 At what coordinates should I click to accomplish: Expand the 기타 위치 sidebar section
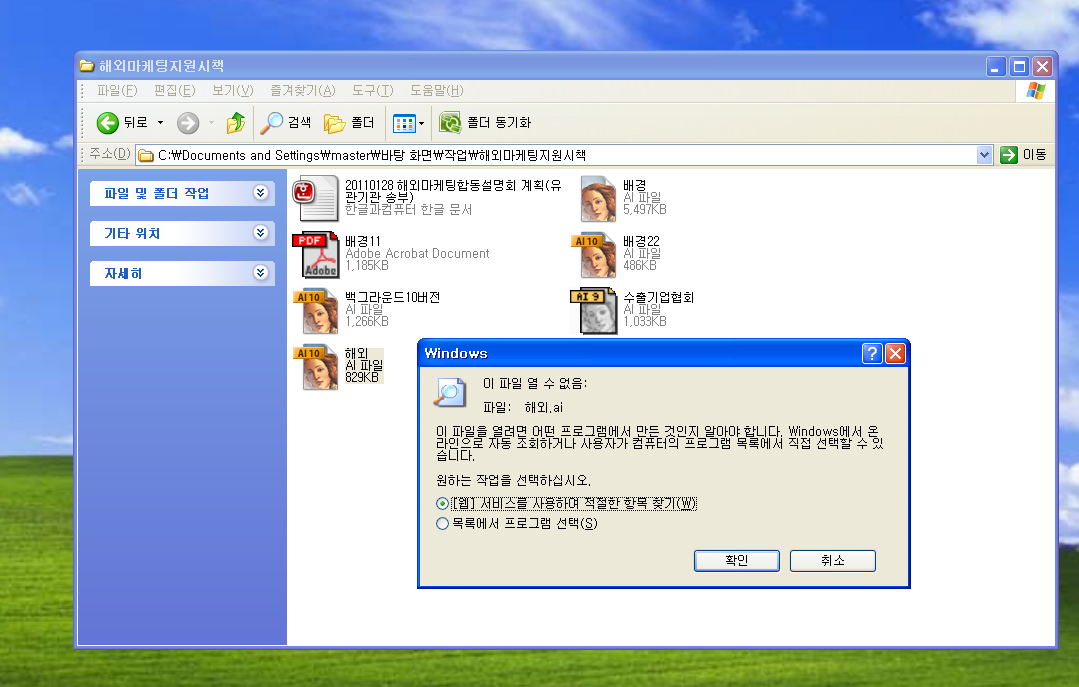[x=261, y=233]
